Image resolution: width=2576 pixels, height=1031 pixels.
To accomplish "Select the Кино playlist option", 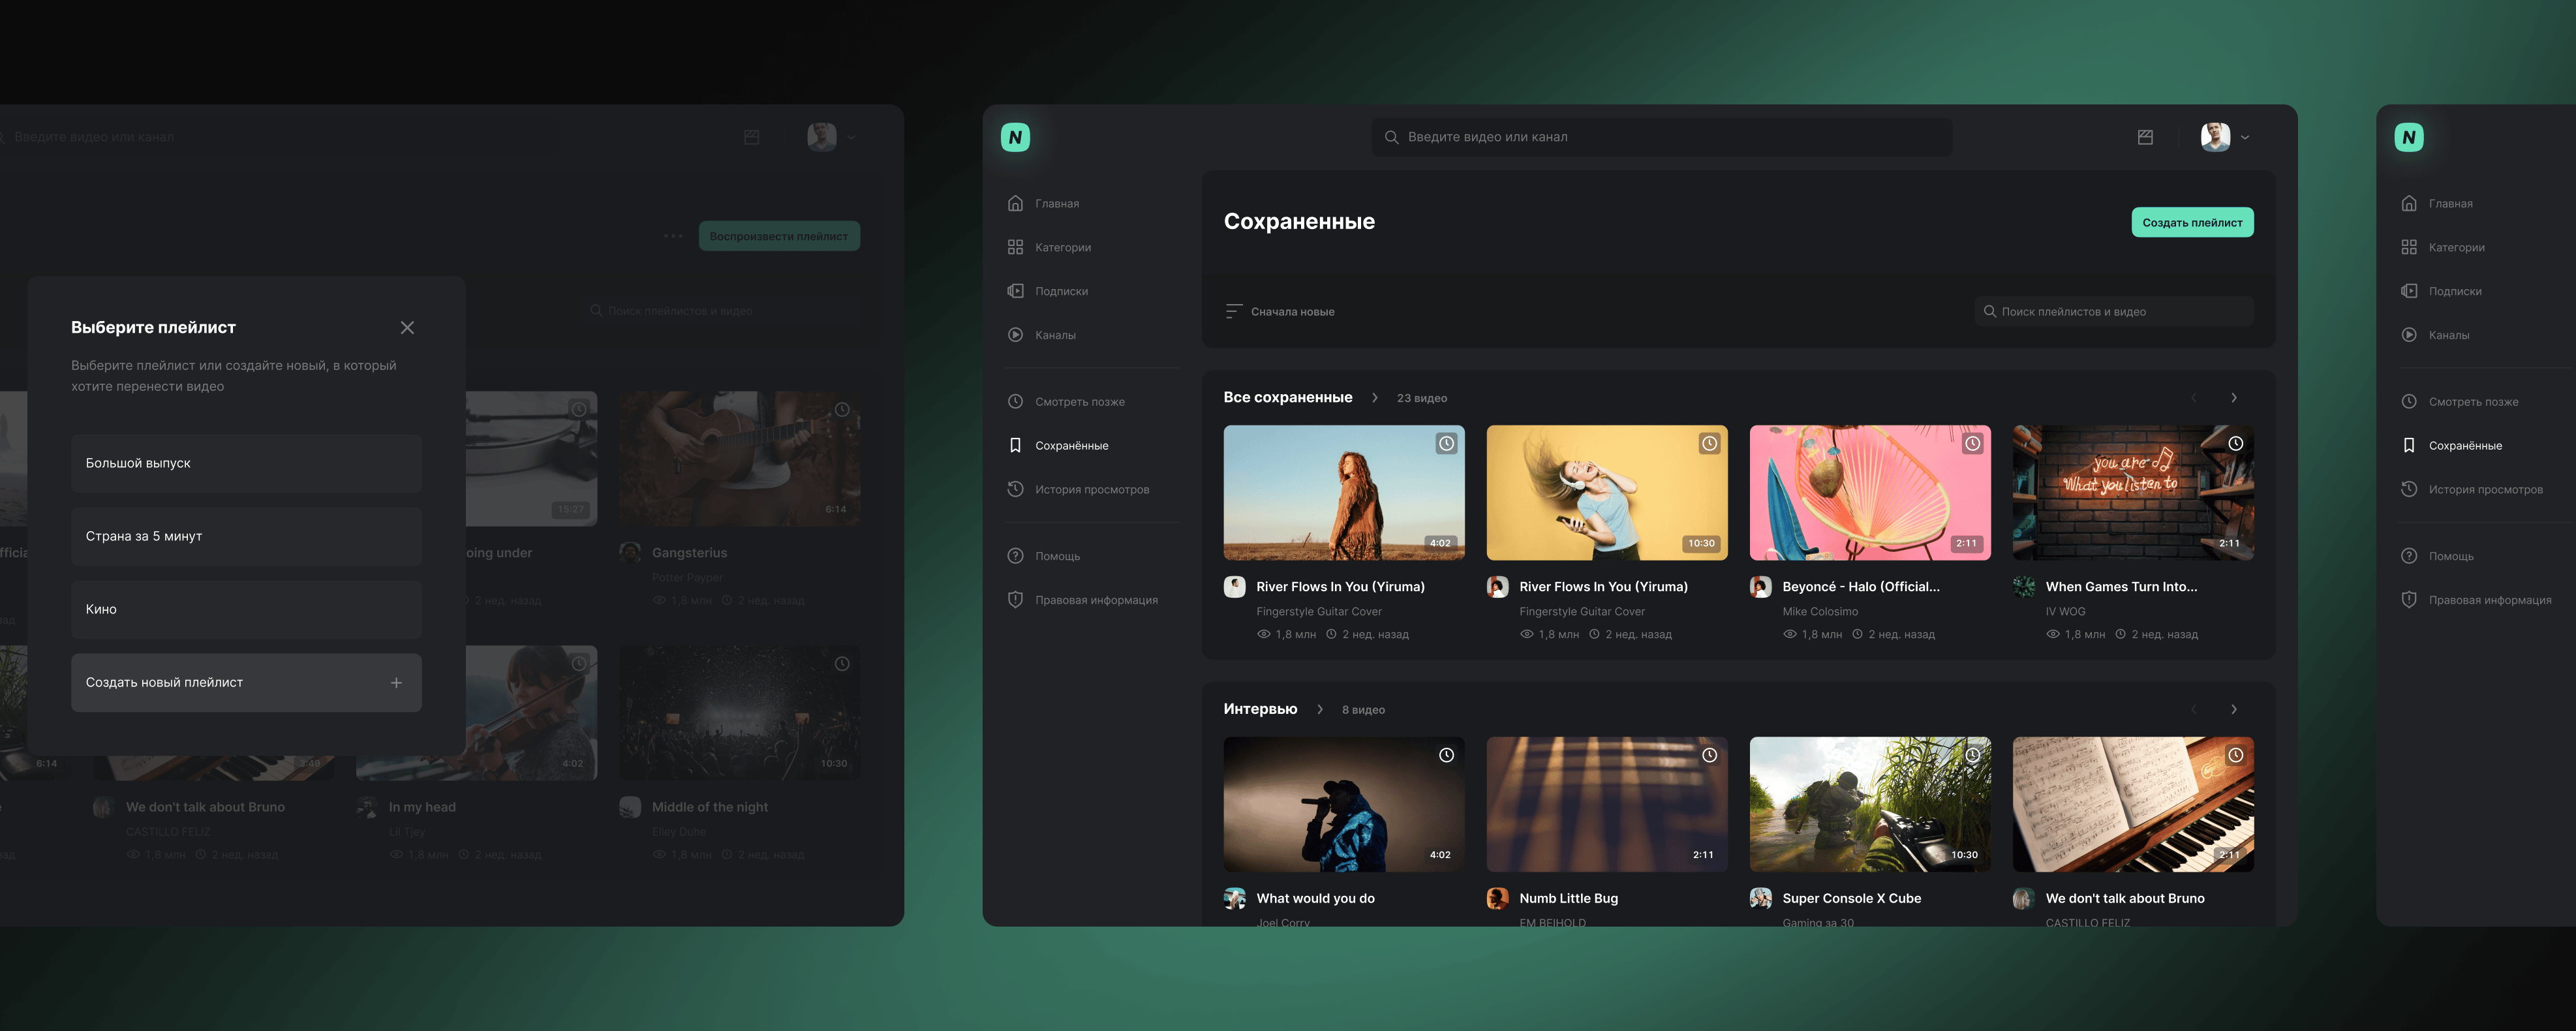I will (246, 609).
